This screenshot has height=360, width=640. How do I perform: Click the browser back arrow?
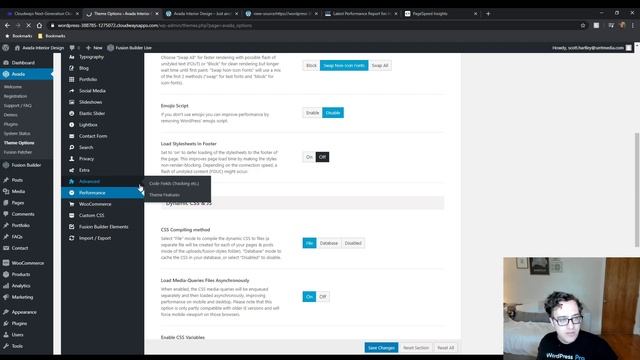click(7, 25)
